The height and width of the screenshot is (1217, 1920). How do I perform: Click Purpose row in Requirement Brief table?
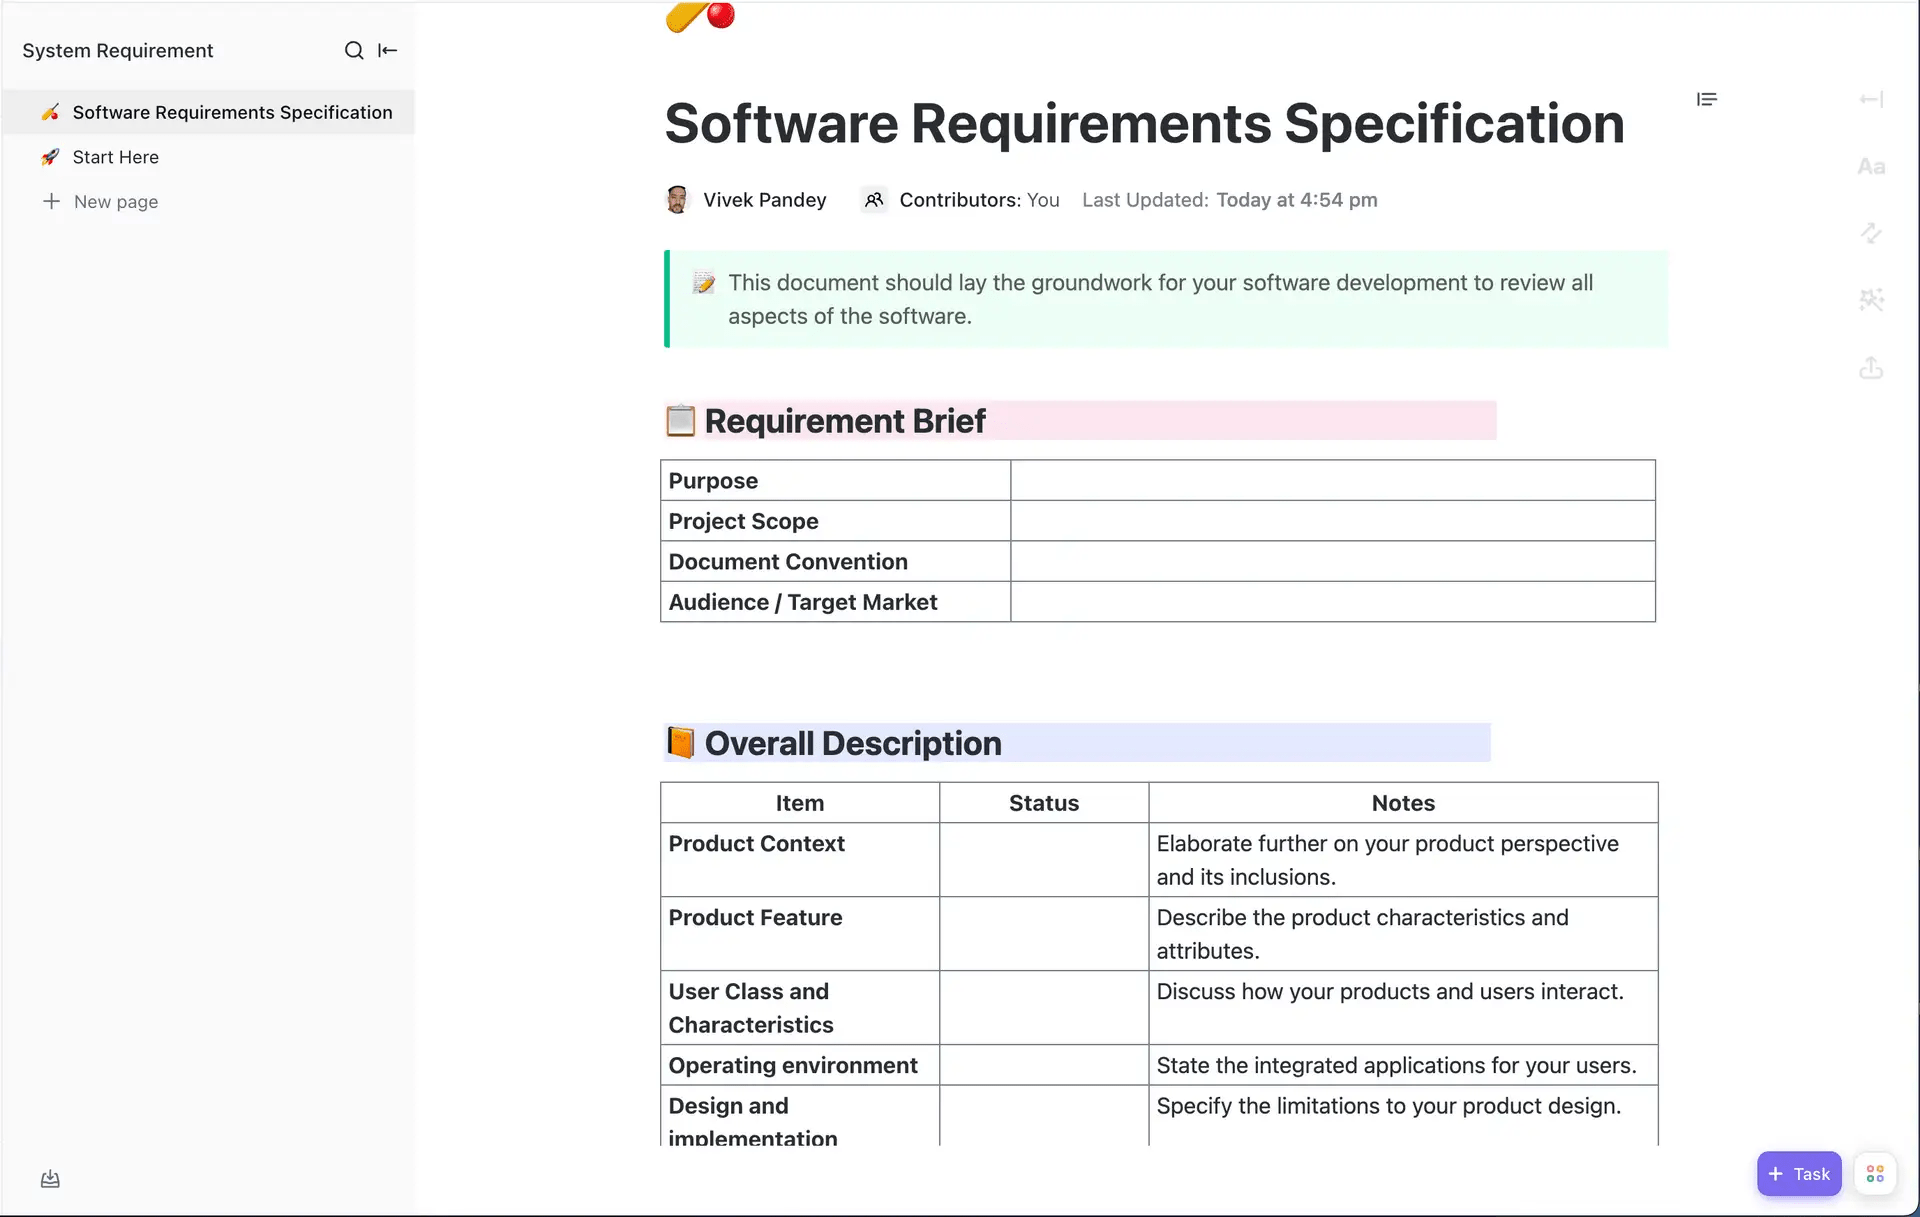[x=1157, y=481]
